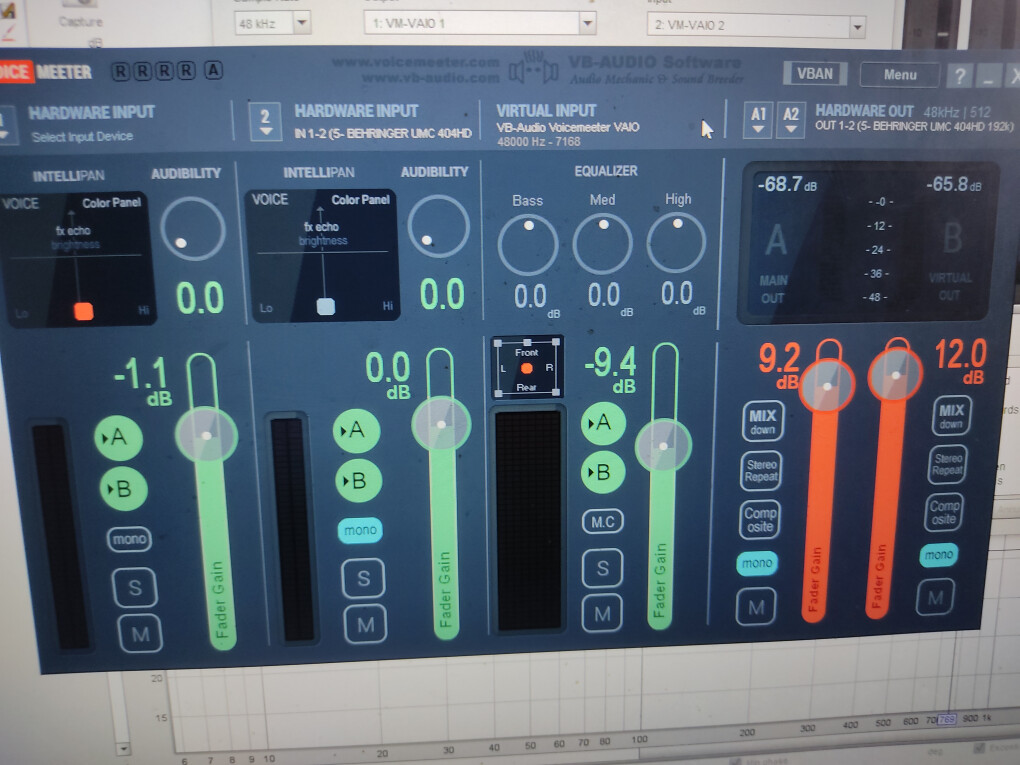The height and width of the screenshot is (765, 1020).
Task: Click the question mark help button
Action: coord(960,76)
